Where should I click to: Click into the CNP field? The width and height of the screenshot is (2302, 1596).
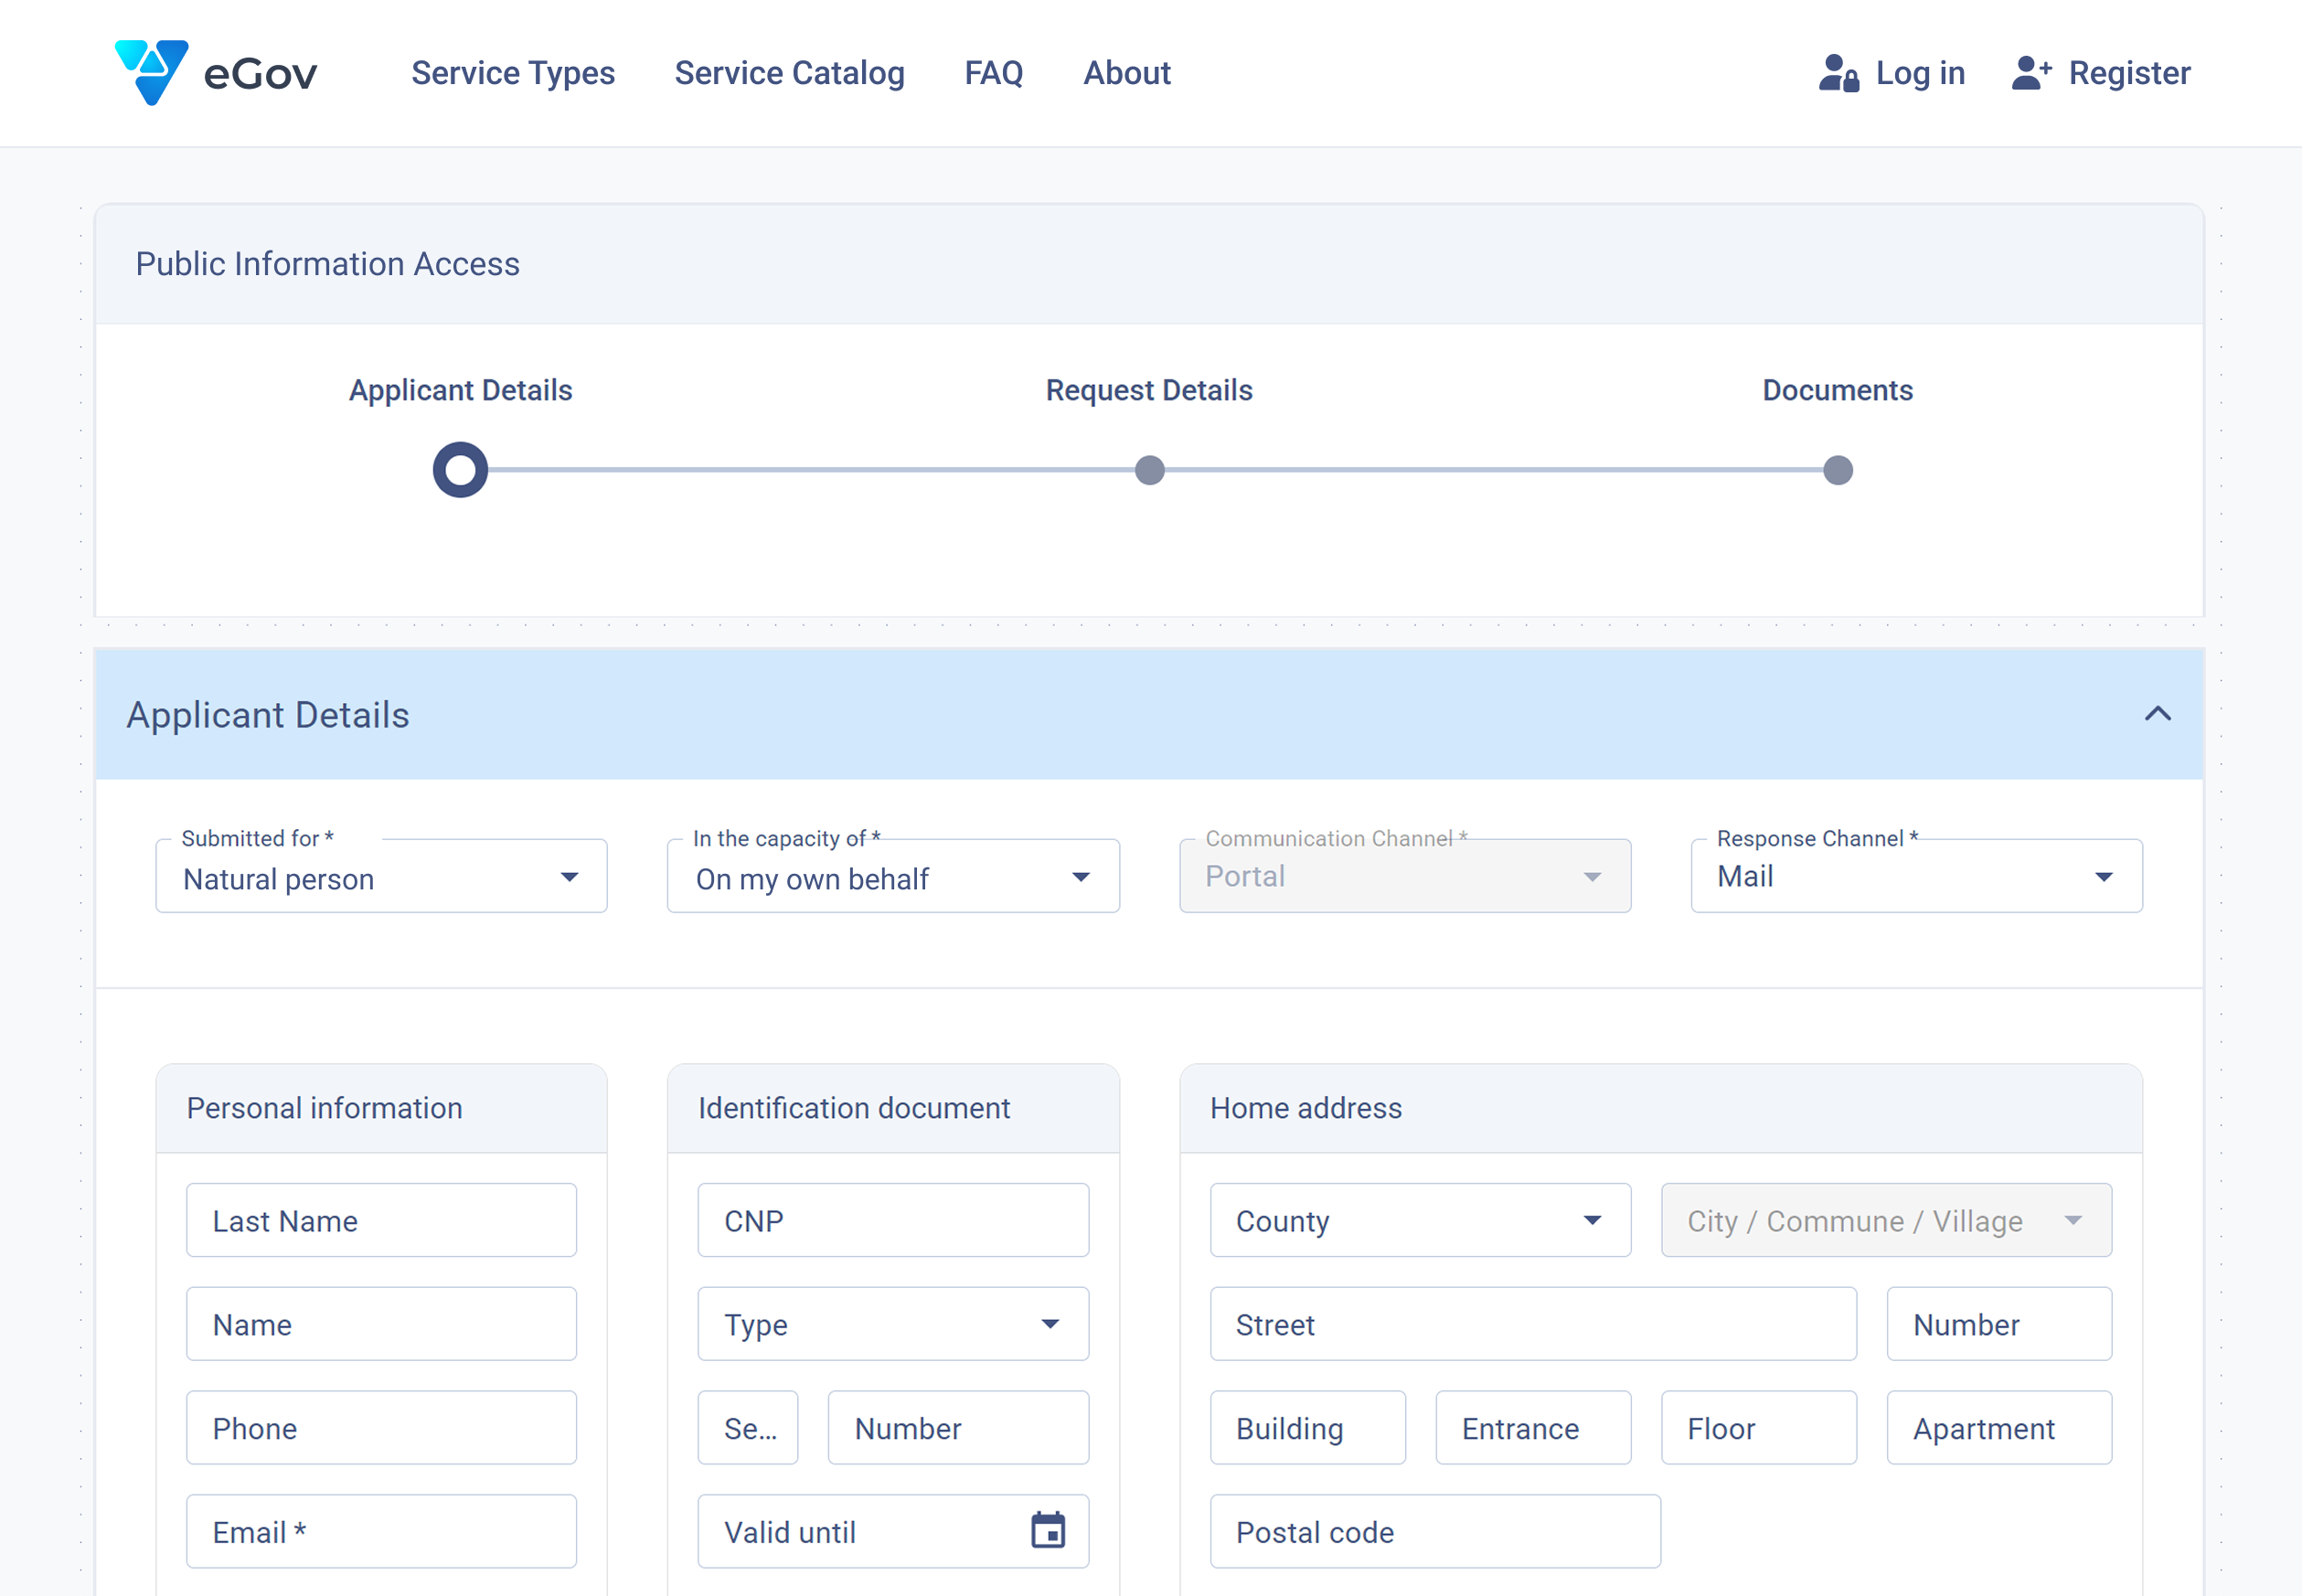[x=892, y=1220]
